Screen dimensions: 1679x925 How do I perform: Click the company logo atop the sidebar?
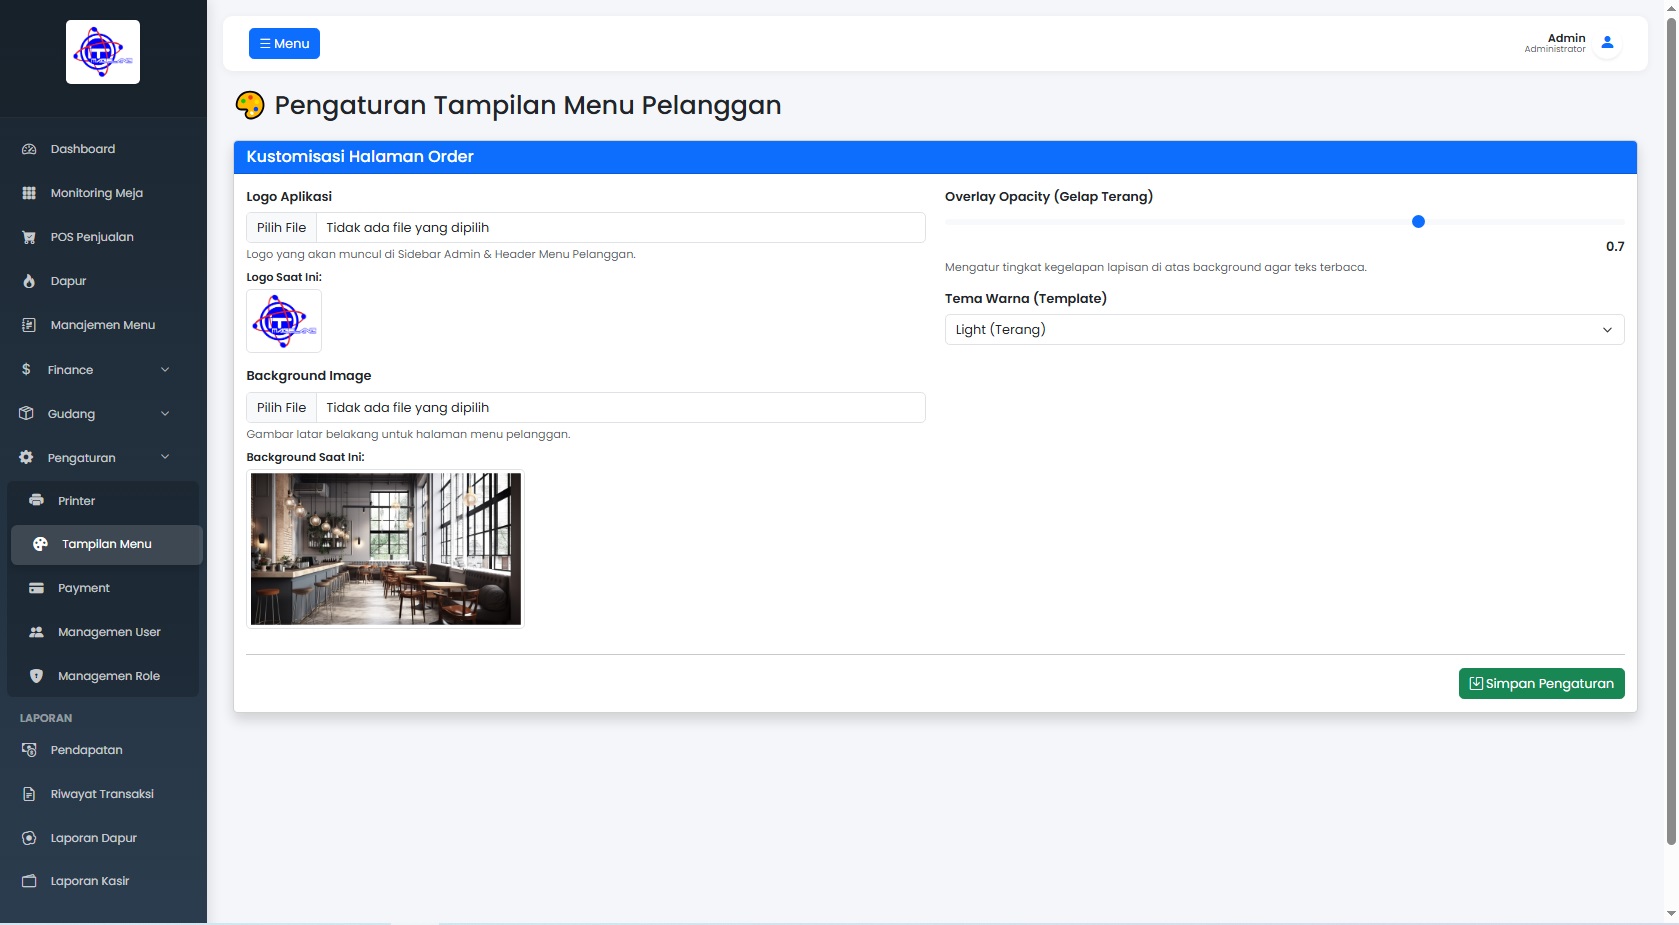(x=103, y=52)
